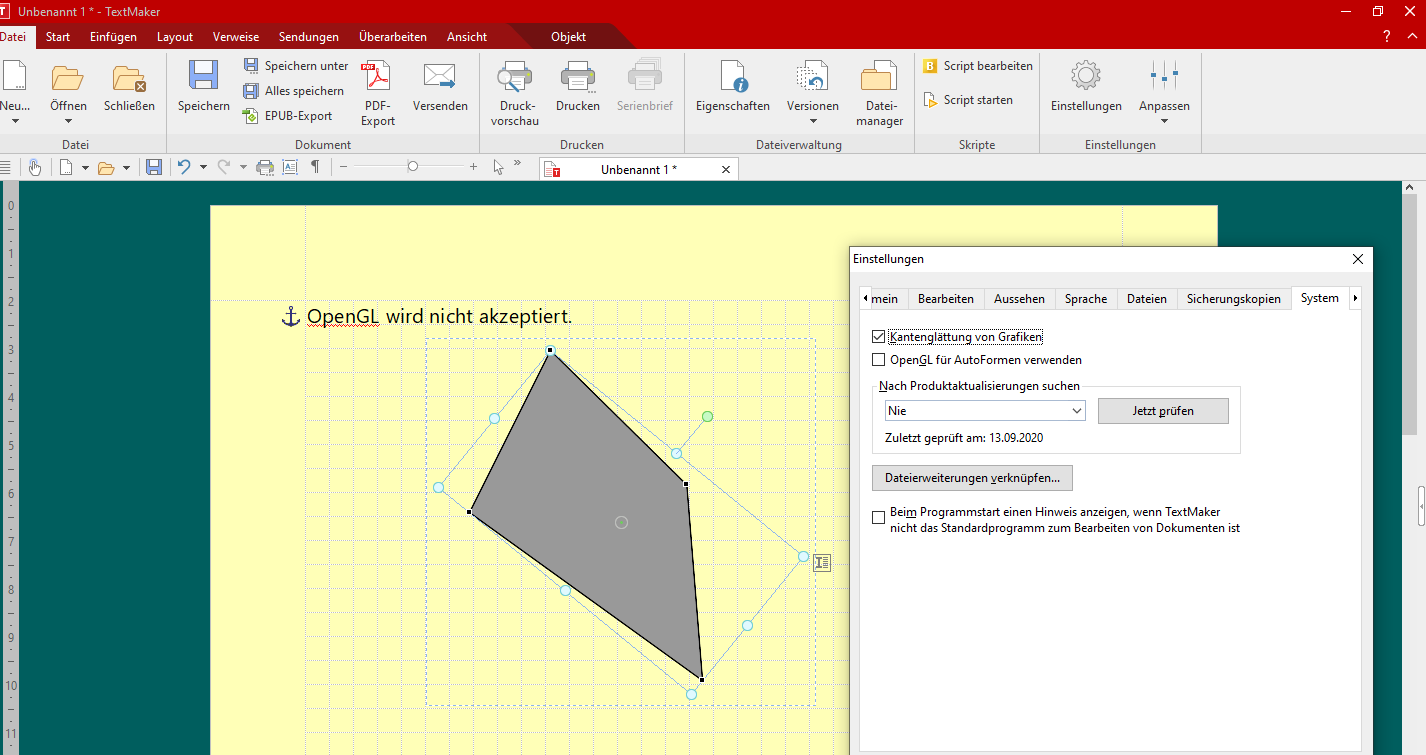Switch to the Bearbeiten settings tab

pos(946,299)
